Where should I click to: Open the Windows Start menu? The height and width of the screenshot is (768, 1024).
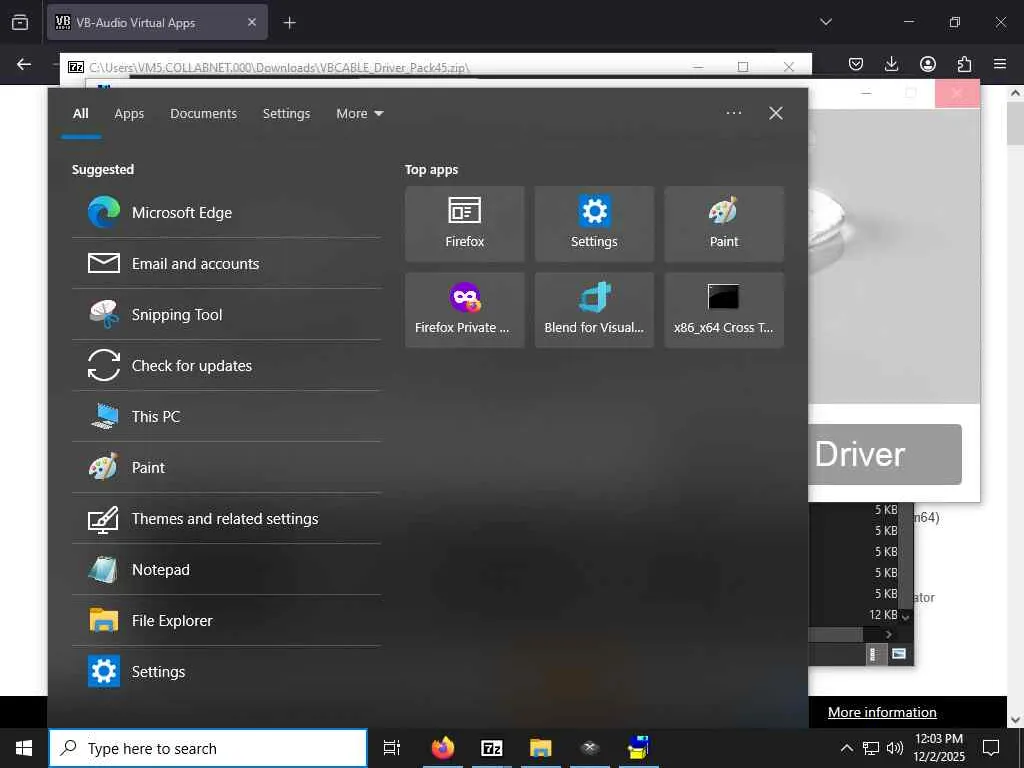(24, 748)
